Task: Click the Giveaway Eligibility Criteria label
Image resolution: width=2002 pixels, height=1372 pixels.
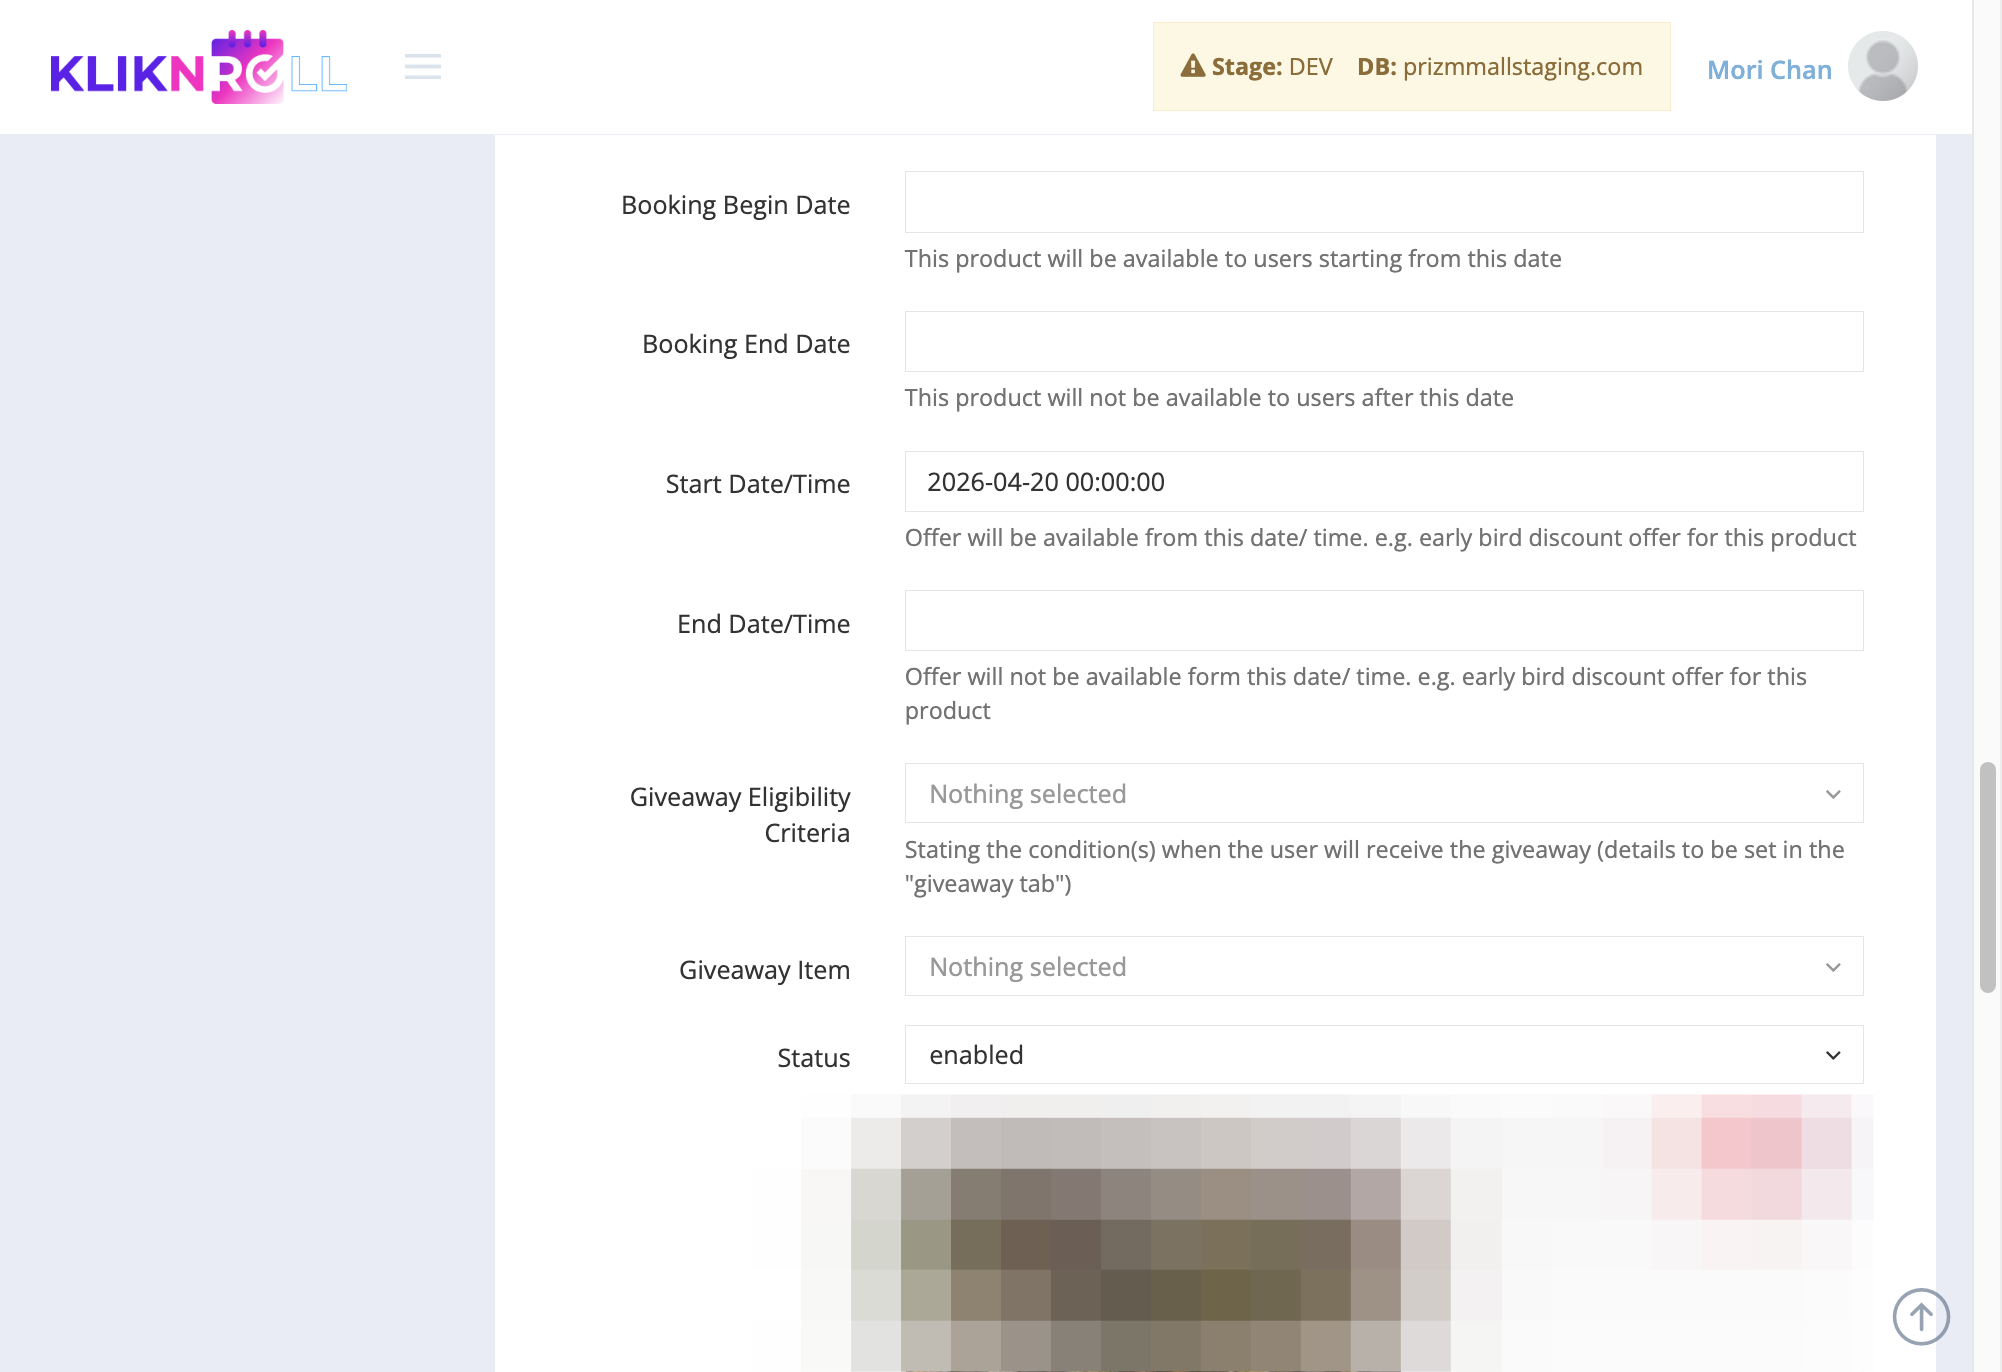Action: click(x=740, y=815)
